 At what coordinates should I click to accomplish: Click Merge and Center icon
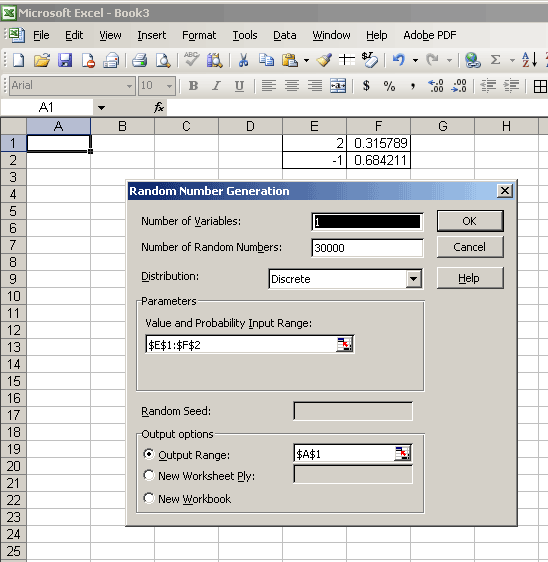click(338, 86)
